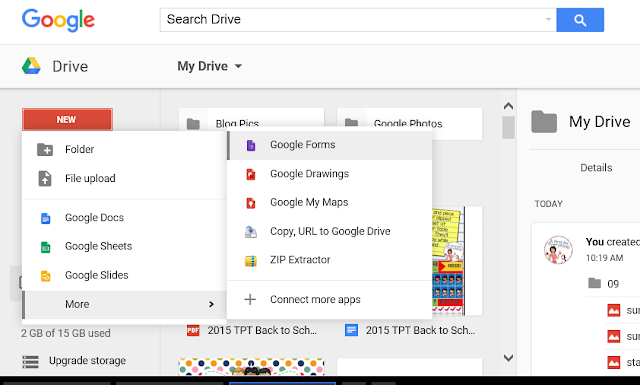Viewport: 640px width, 385px height.
Task: Click the PDF icon of 2015 TPT file
Action: [x=193, y=330]
